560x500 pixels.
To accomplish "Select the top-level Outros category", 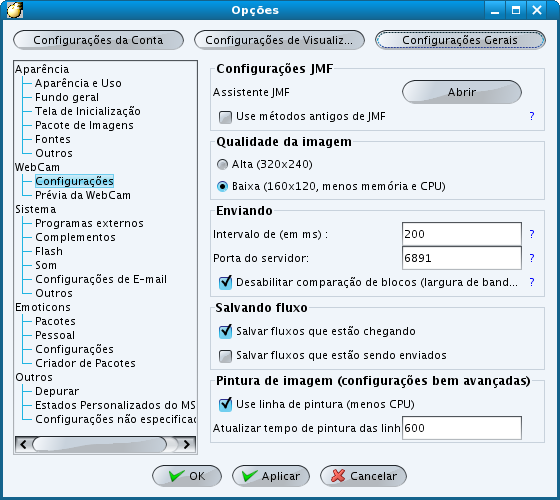I will pyautogui.click(x=34, y=377).
